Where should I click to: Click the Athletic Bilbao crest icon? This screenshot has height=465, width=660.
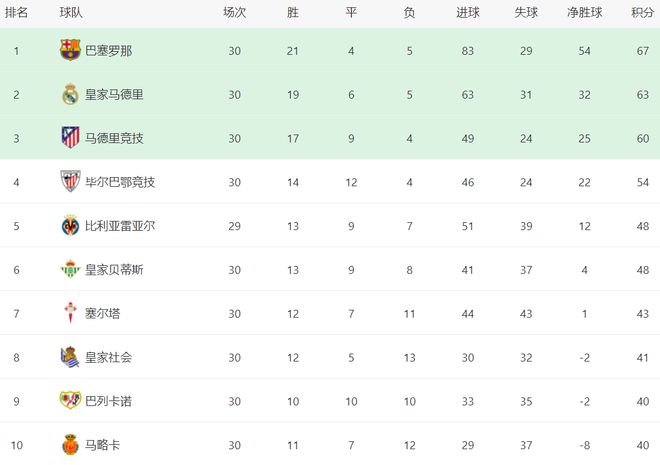(70, 181)
